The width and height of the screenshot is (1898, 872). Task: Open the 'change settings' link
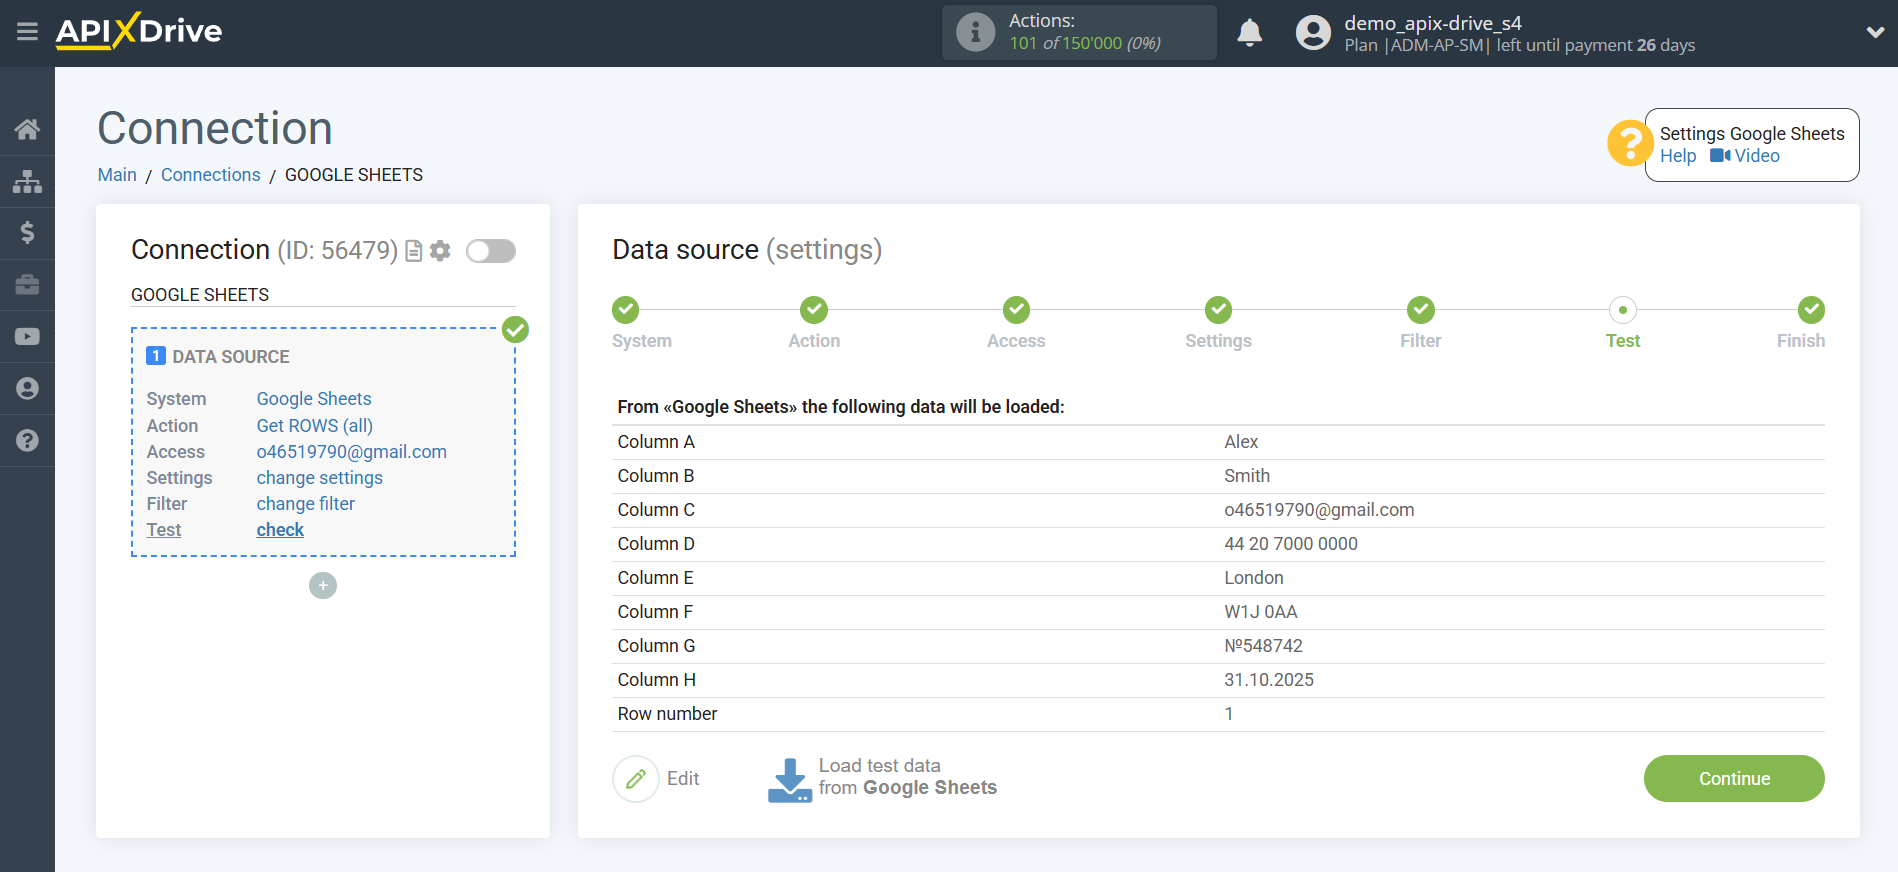(x=319, y=478)
